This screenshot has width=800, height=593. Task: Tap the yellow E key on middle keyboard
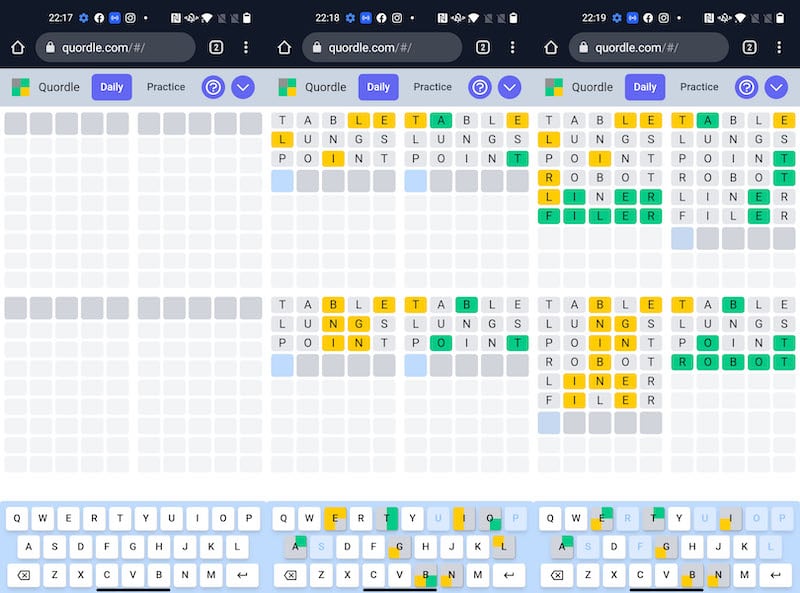click(x=335, y=518)
